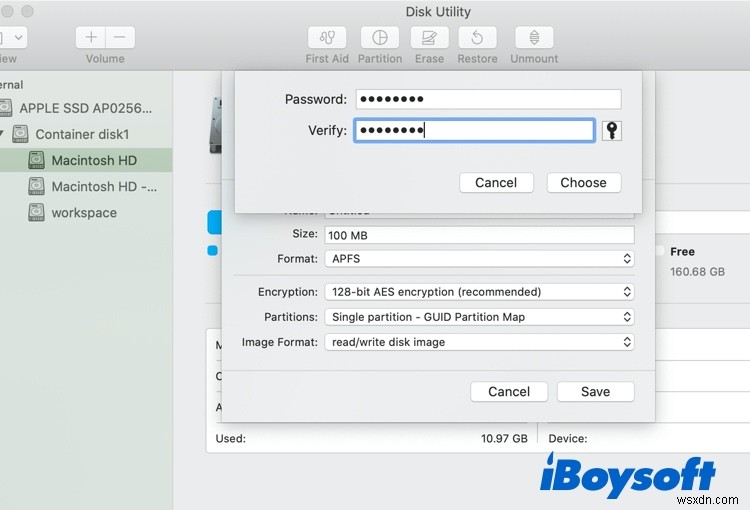750x510 pixels.
Task: Click the Macintosh HD -… volume icon
Action: tap(36, 186)
